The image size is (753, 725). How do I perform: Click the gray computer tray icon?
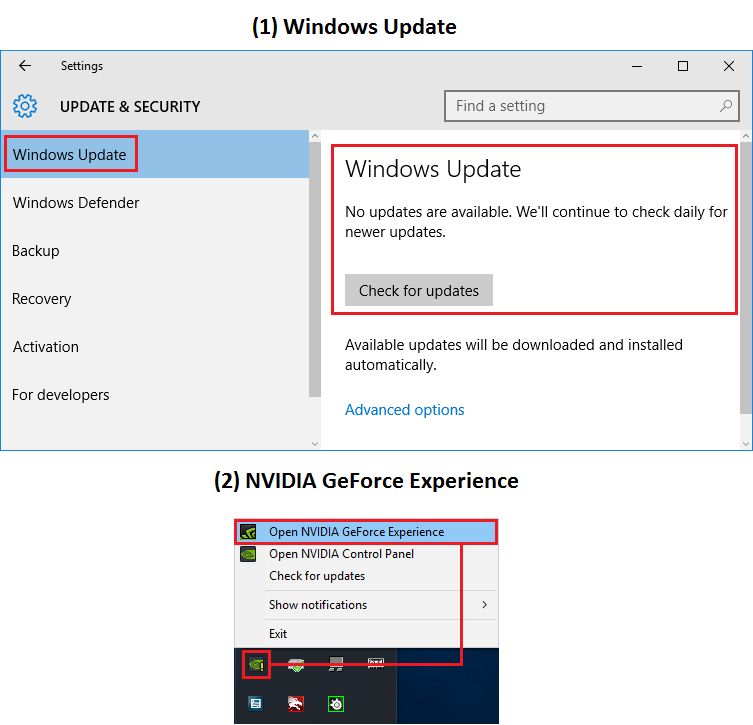[x=337, y=663]
